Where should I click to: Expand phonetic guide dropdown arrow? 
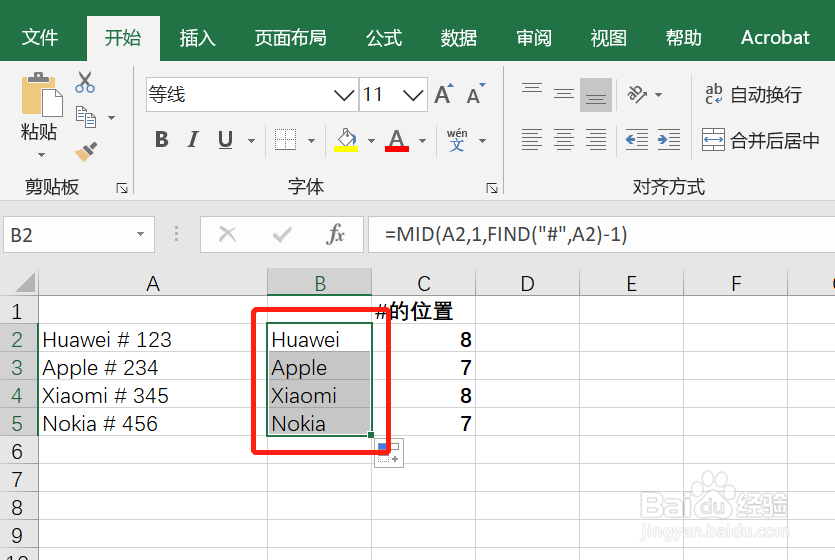click(x=482, y=141)
